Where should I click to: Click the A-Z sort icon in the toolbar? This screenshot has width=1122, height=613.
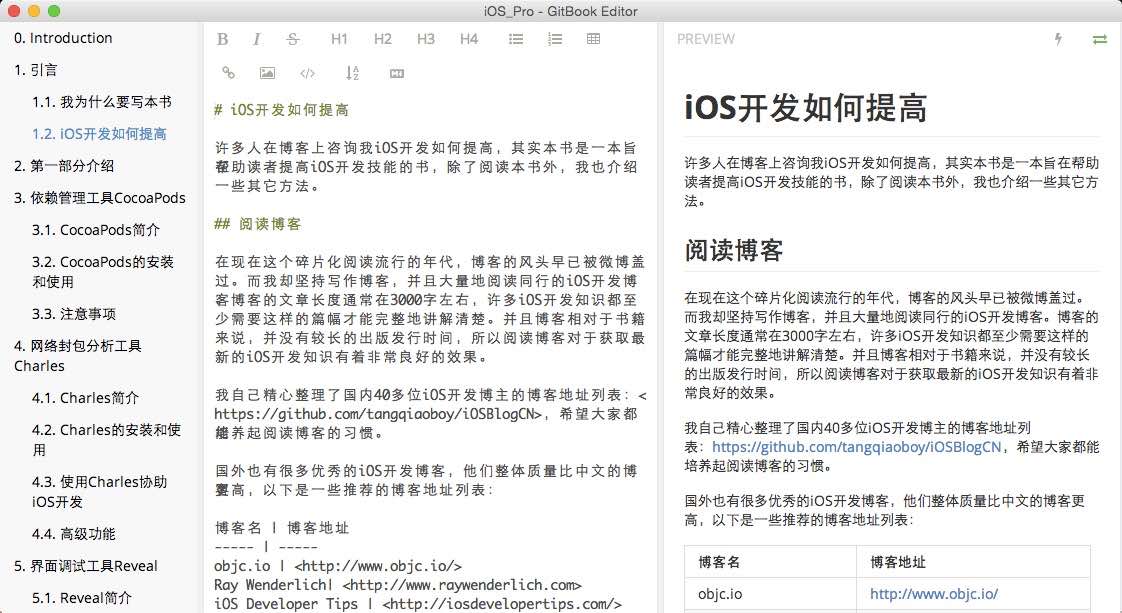click(x=352, y=72)
